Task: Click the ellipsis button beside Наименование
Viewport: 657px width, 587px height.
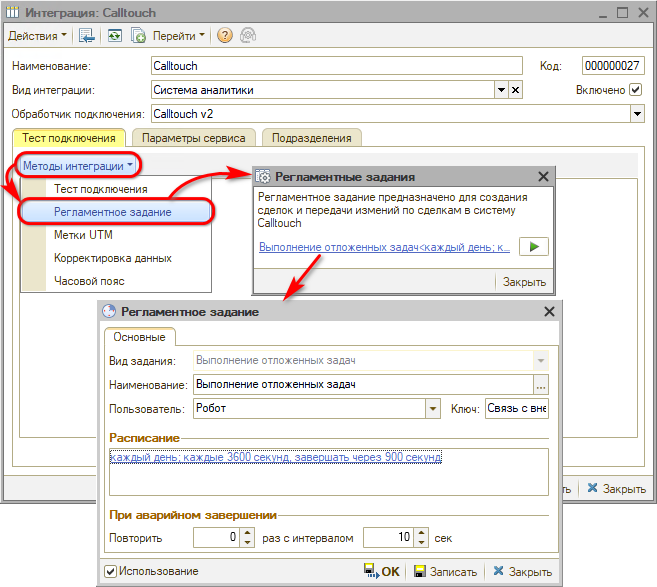Action: tap(541, 385)
